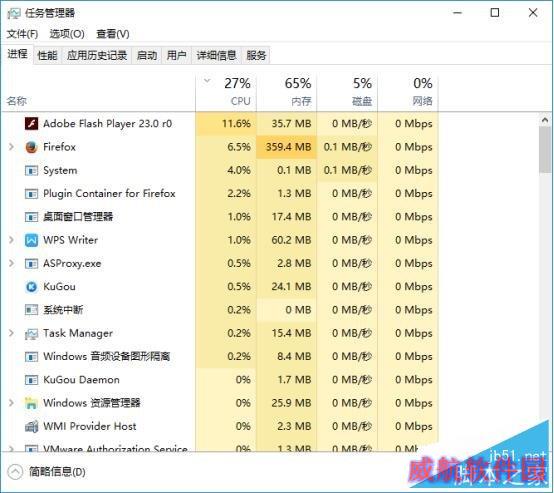Switch to the 性能 tab
Screen dimensions: 554x493
[x=47, y=55]
